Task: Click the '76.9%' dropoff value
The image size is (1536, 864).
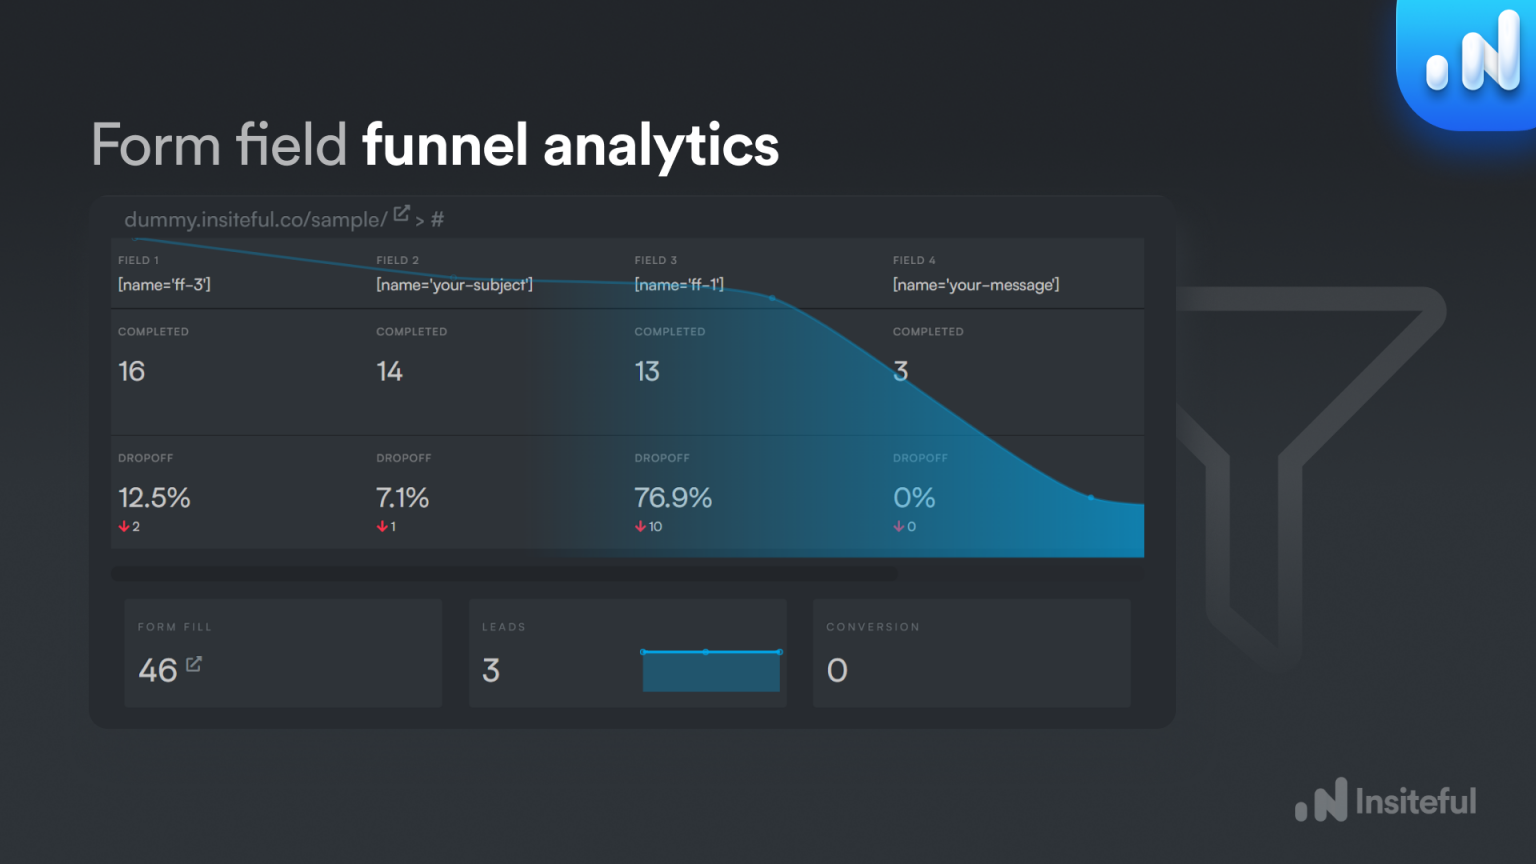Action: click(x=674, y=497)
